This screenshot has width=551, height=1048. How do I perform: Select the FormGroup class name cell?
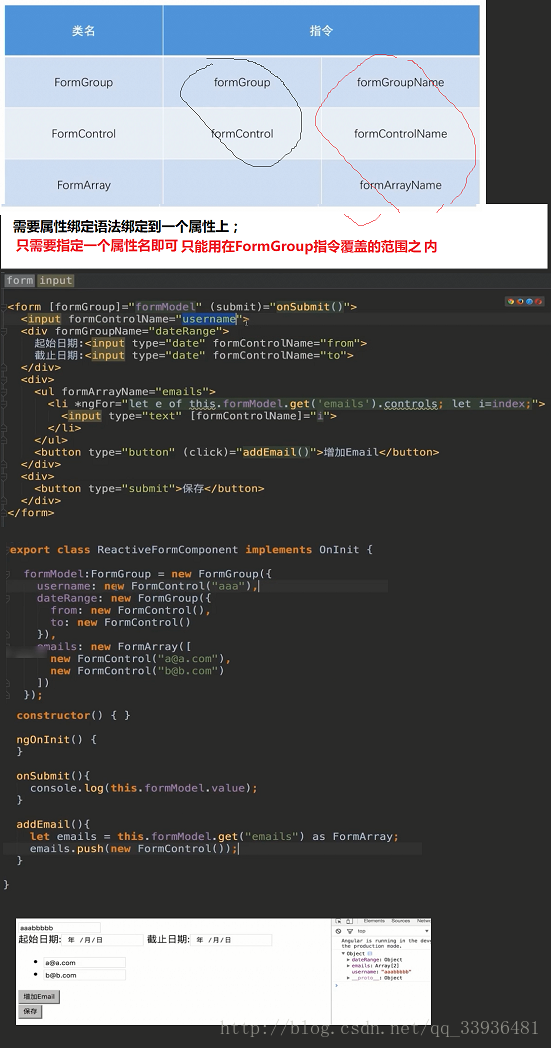pos(84,82)
